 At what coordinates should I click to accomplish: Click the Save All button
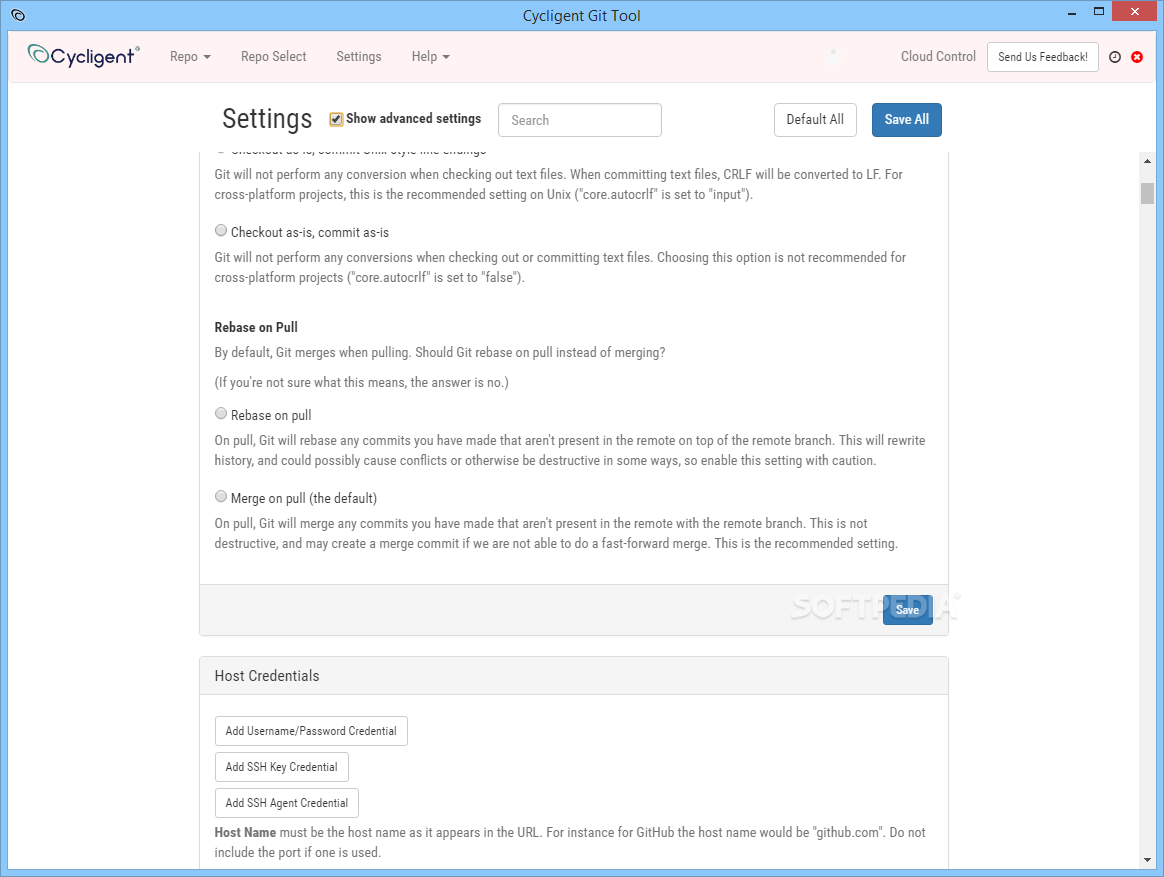coord(906,120)
